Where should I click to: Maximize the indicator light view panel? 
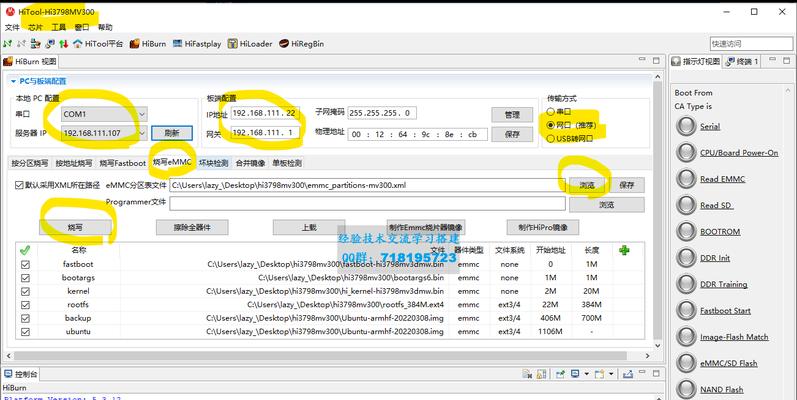pyautogui.click(x=786, y=61)
